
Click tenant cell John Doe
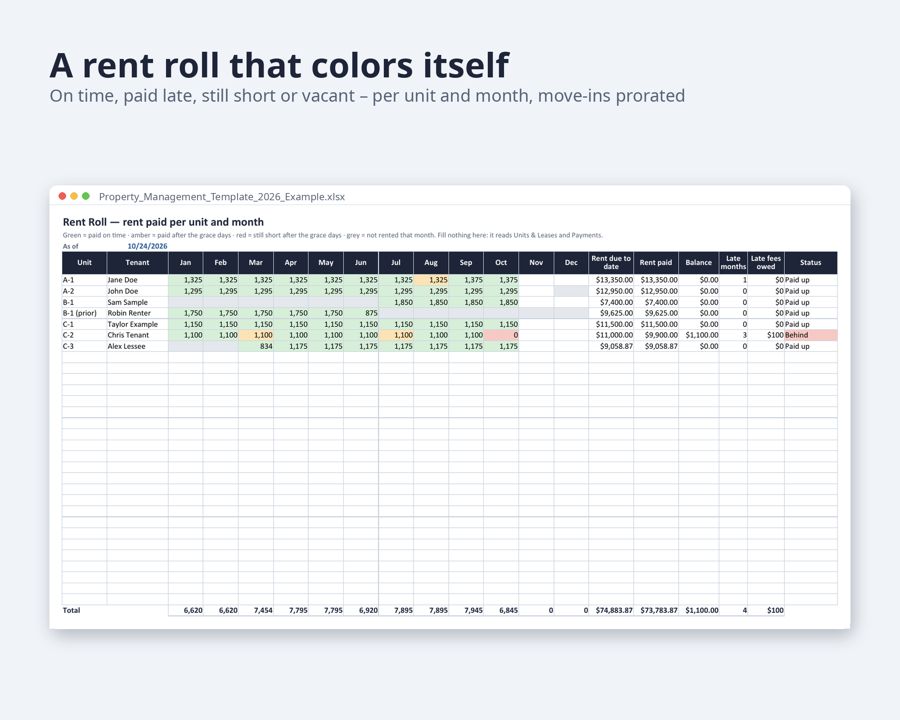tap(137, 291)
